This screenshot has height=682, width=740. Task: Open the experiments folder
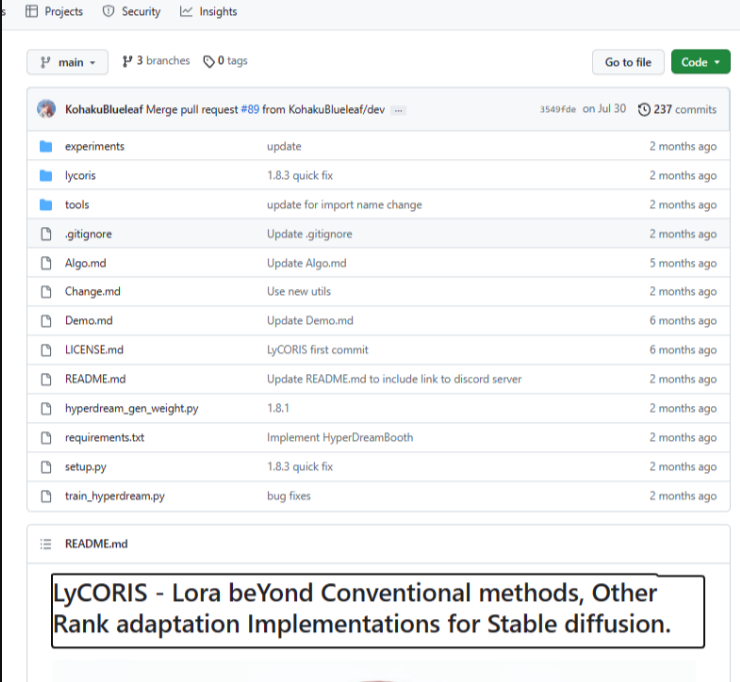pos(95,146)
